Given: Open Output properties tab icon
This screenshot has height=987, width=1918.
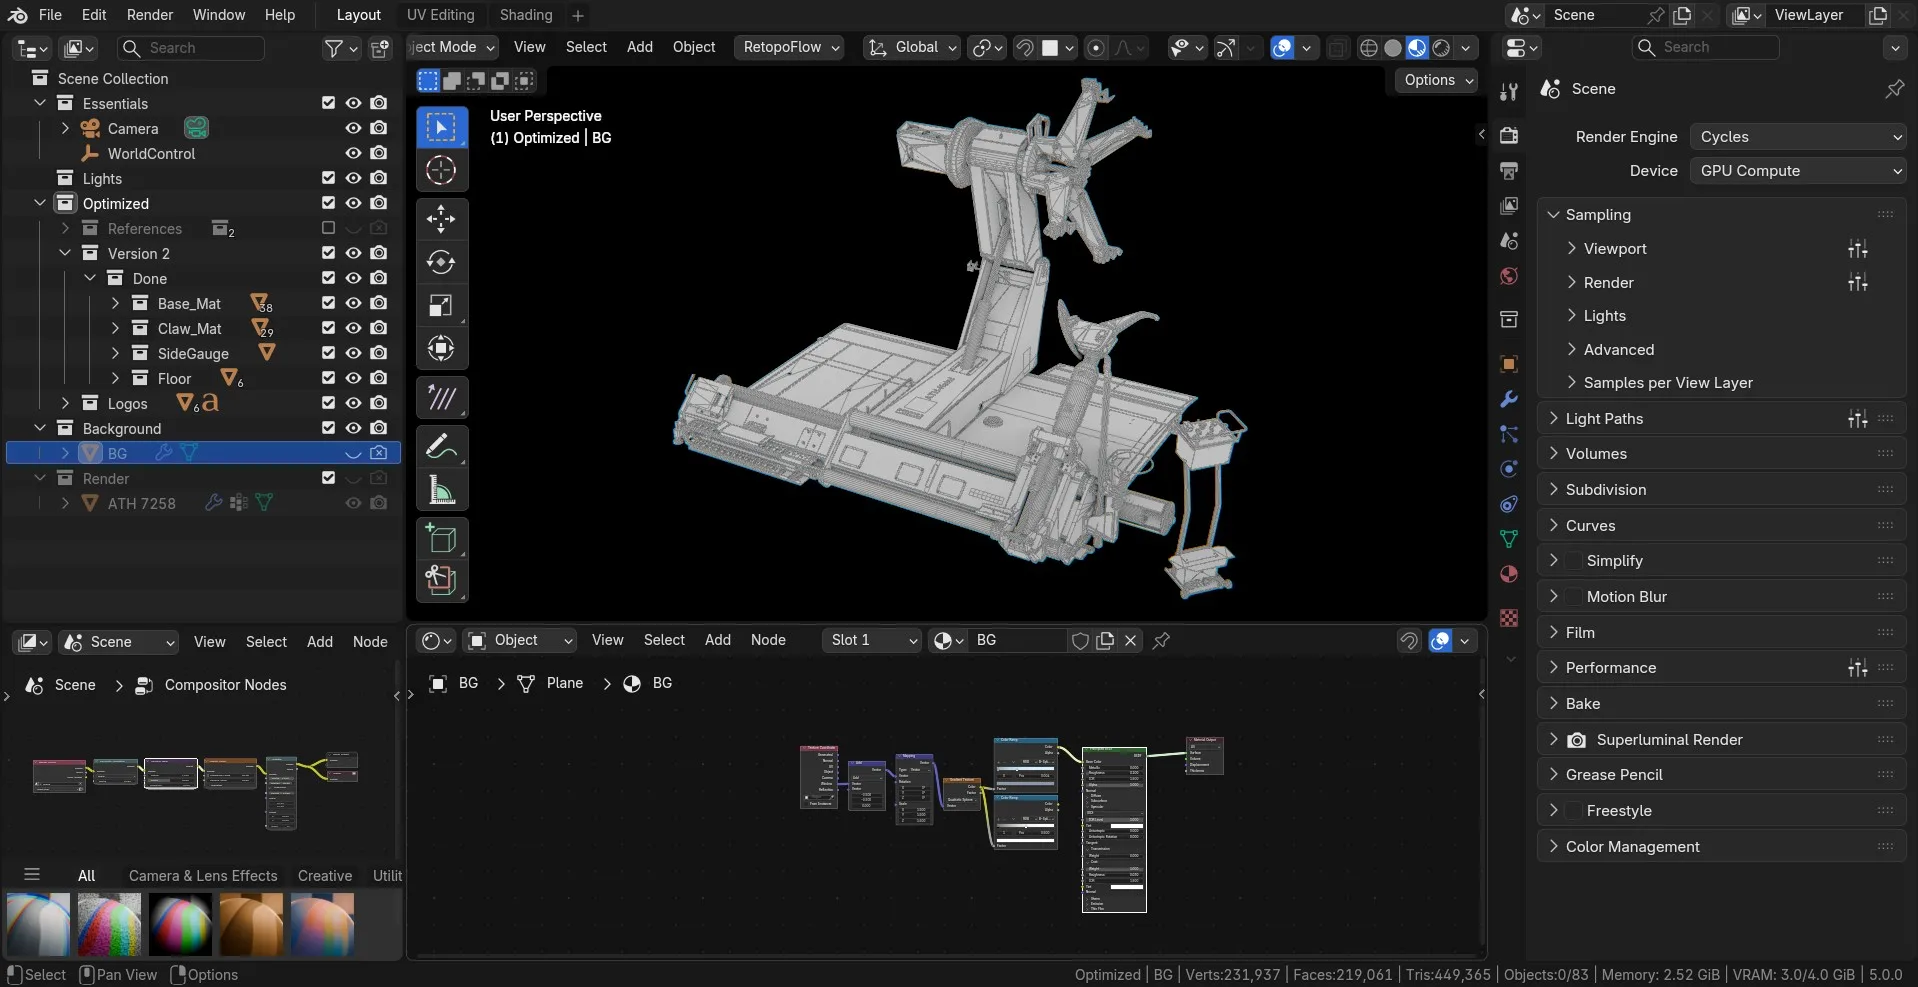Looking at the screenshot, I should (1509, 171).
